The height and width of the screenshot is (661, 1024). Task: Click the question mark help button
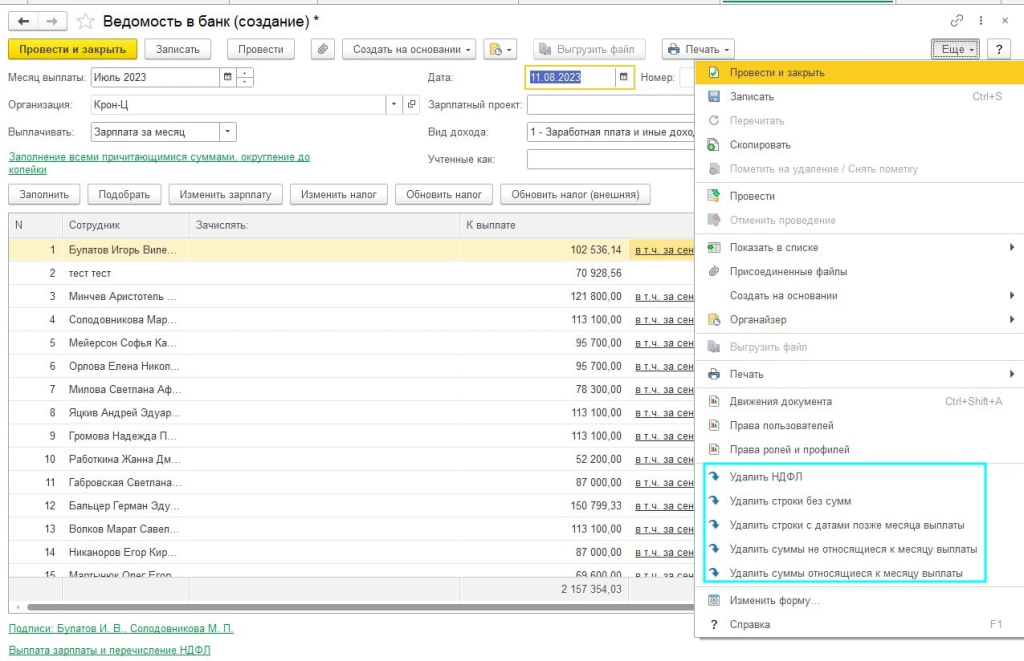click(998, 49)
